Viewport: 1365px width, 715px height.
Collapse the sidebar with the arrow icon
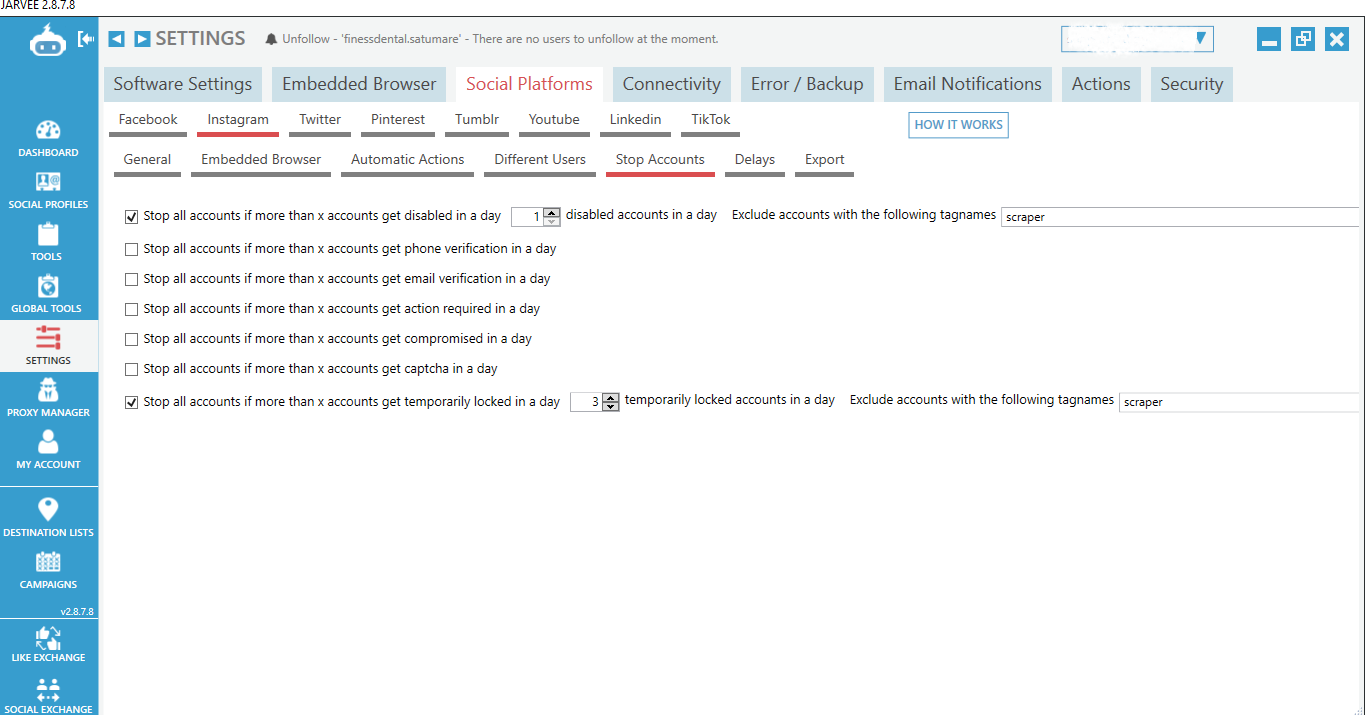[86, 39]
